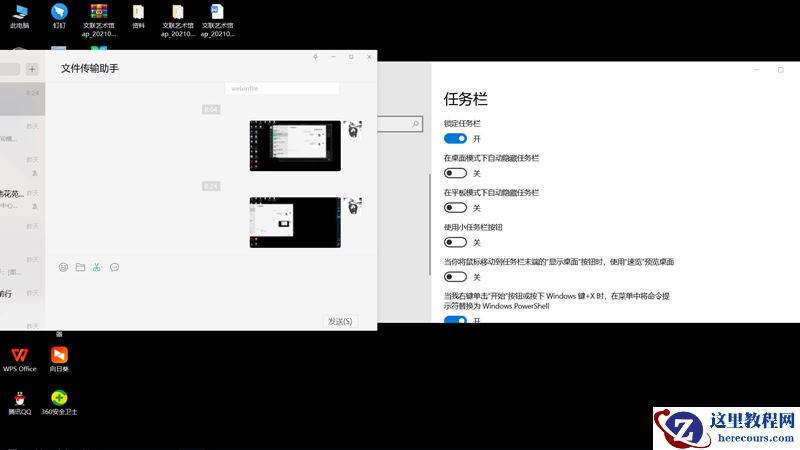Open the first screenshot thumbnail in chat

[x=295, y=145]
